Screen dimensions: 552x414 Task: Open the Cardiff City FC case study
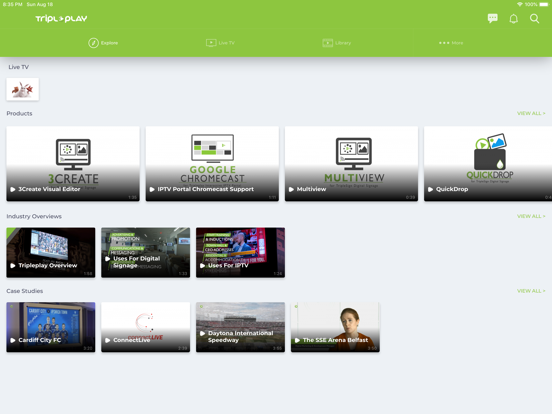51,327
